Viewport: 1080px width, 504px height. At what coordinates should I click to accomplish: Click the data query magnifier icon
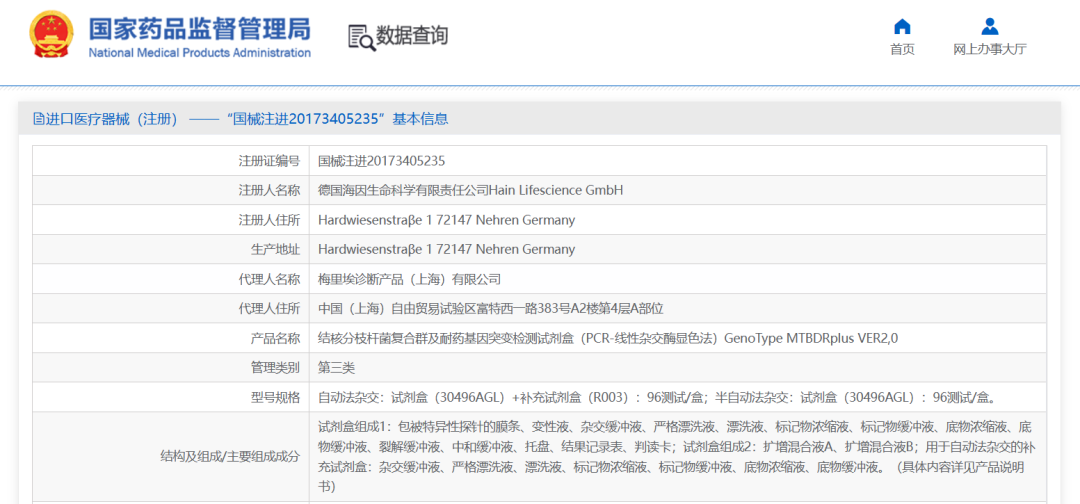point(361,37)
